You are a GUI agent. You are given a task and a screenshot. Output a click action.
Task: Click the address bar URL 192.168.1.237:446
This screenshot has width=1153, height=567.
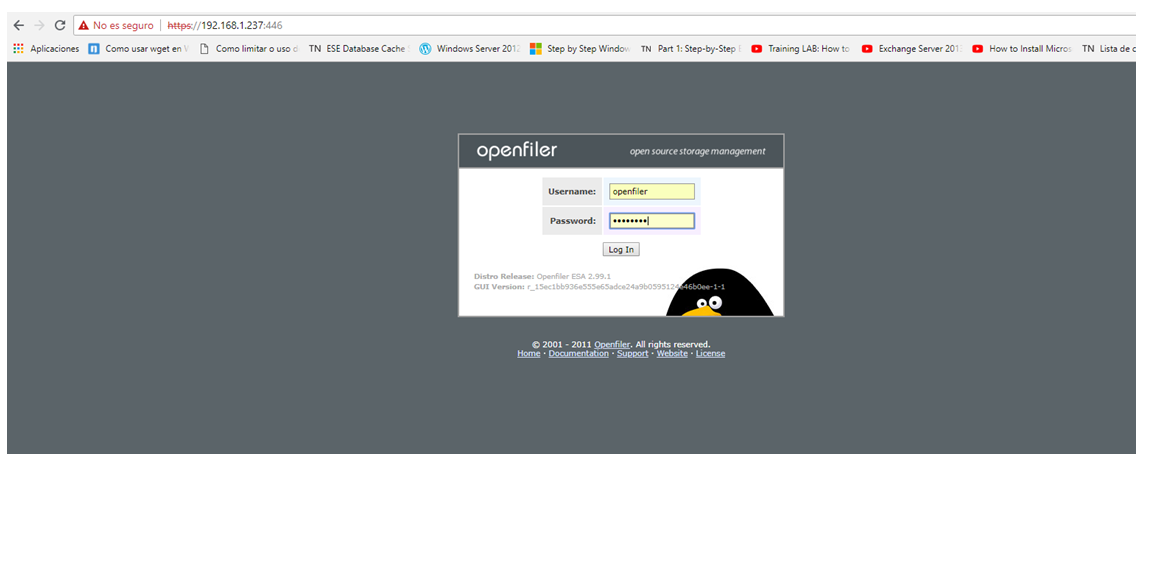click(x=225, y=25)
